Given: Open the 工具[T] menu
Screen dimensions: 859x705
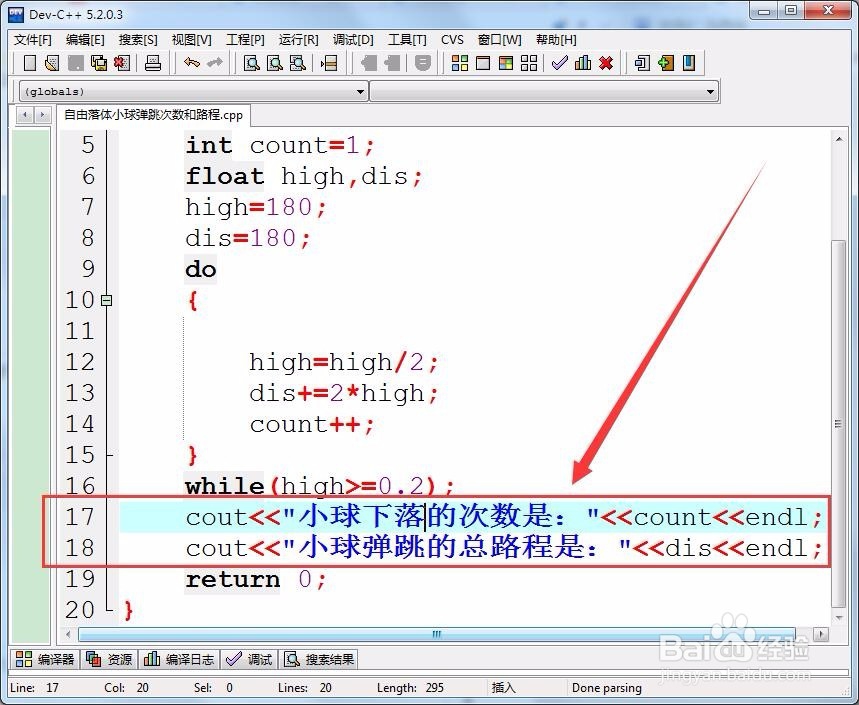Looking at the screenshot, I should click(406, 39).
